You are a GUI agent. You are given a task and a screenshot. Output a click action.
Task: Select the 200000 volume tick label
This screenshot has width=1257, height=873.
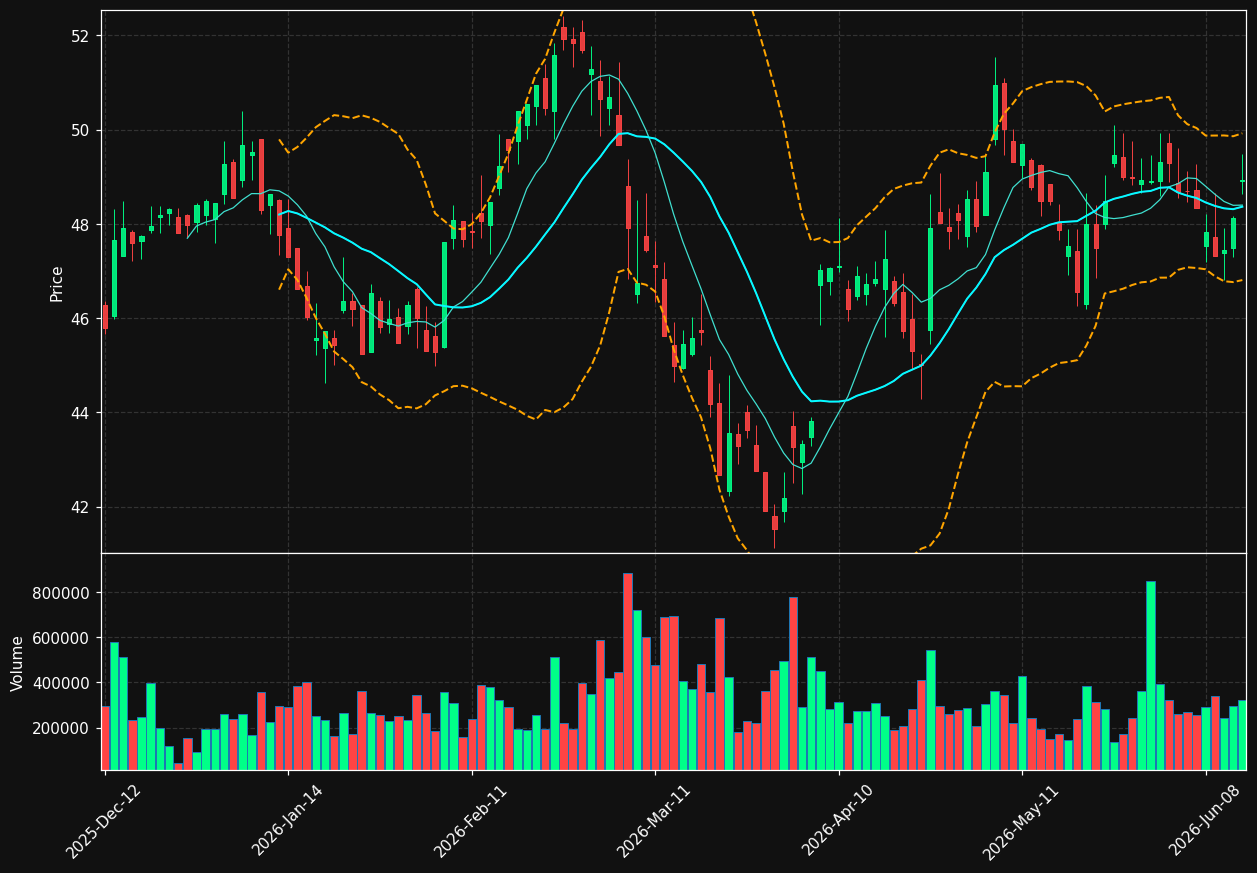point(60,728)
